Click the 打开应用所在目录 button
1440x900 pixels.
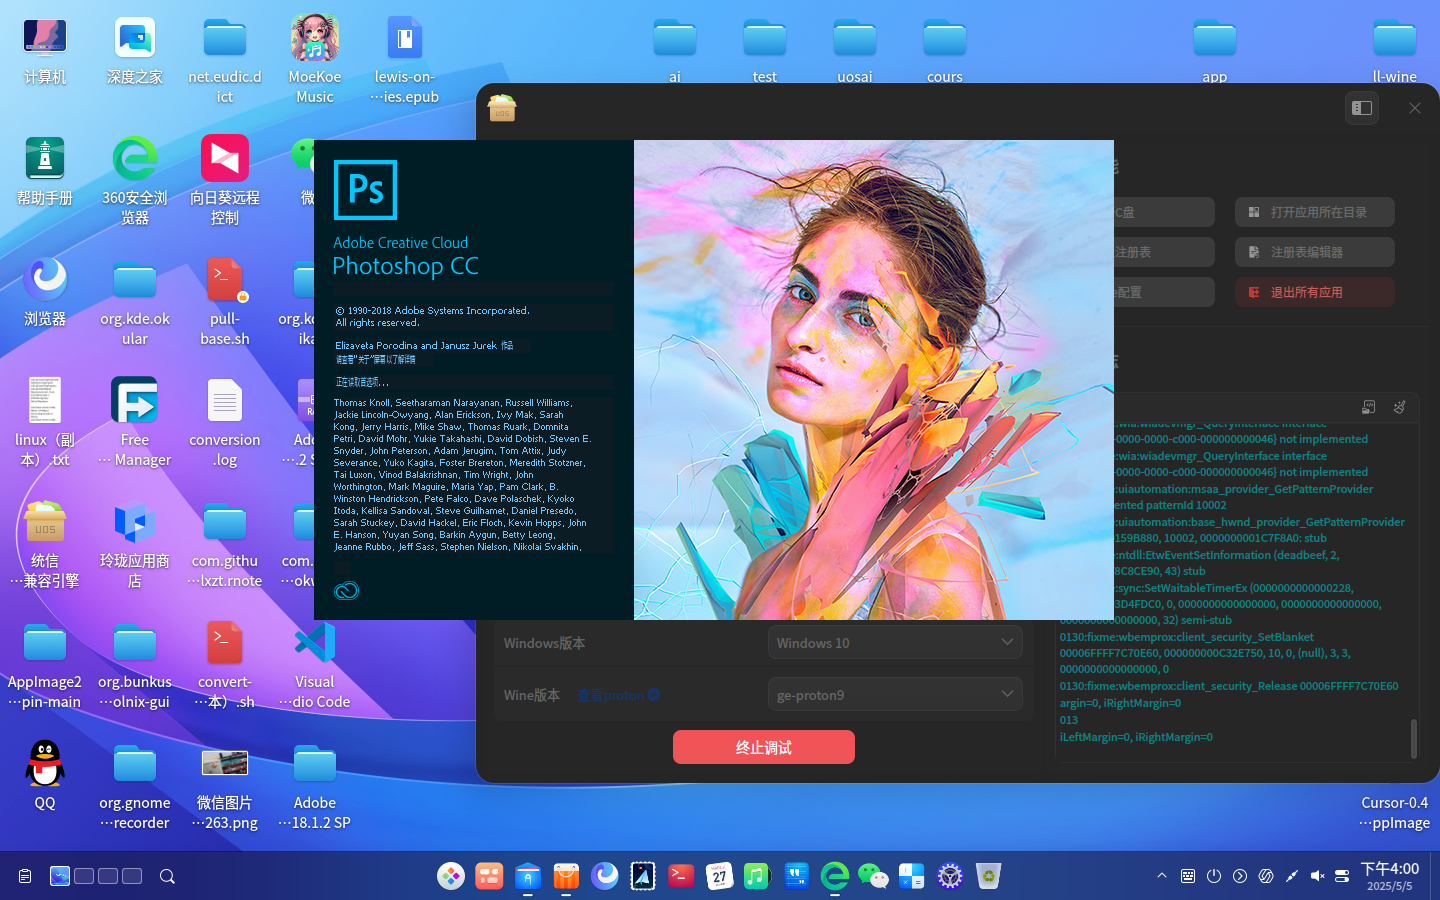(1315, 212)
